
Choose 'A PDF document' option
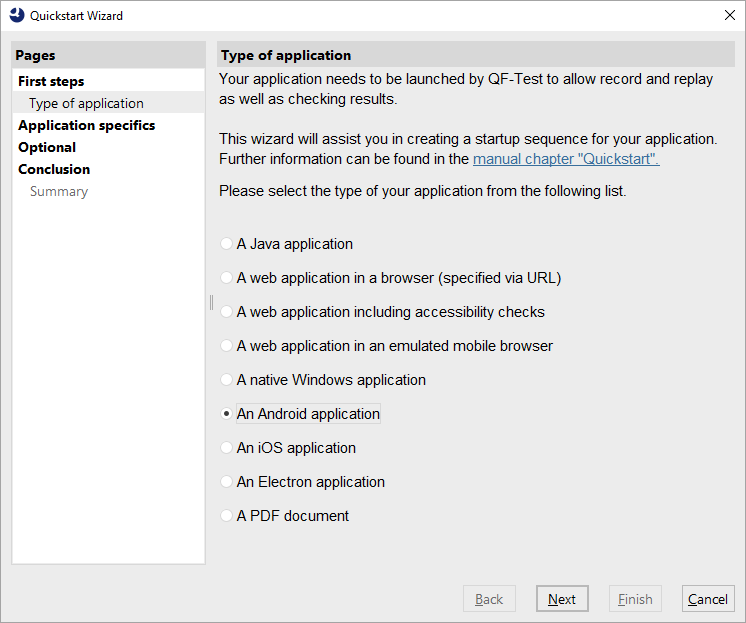[227, 516]
